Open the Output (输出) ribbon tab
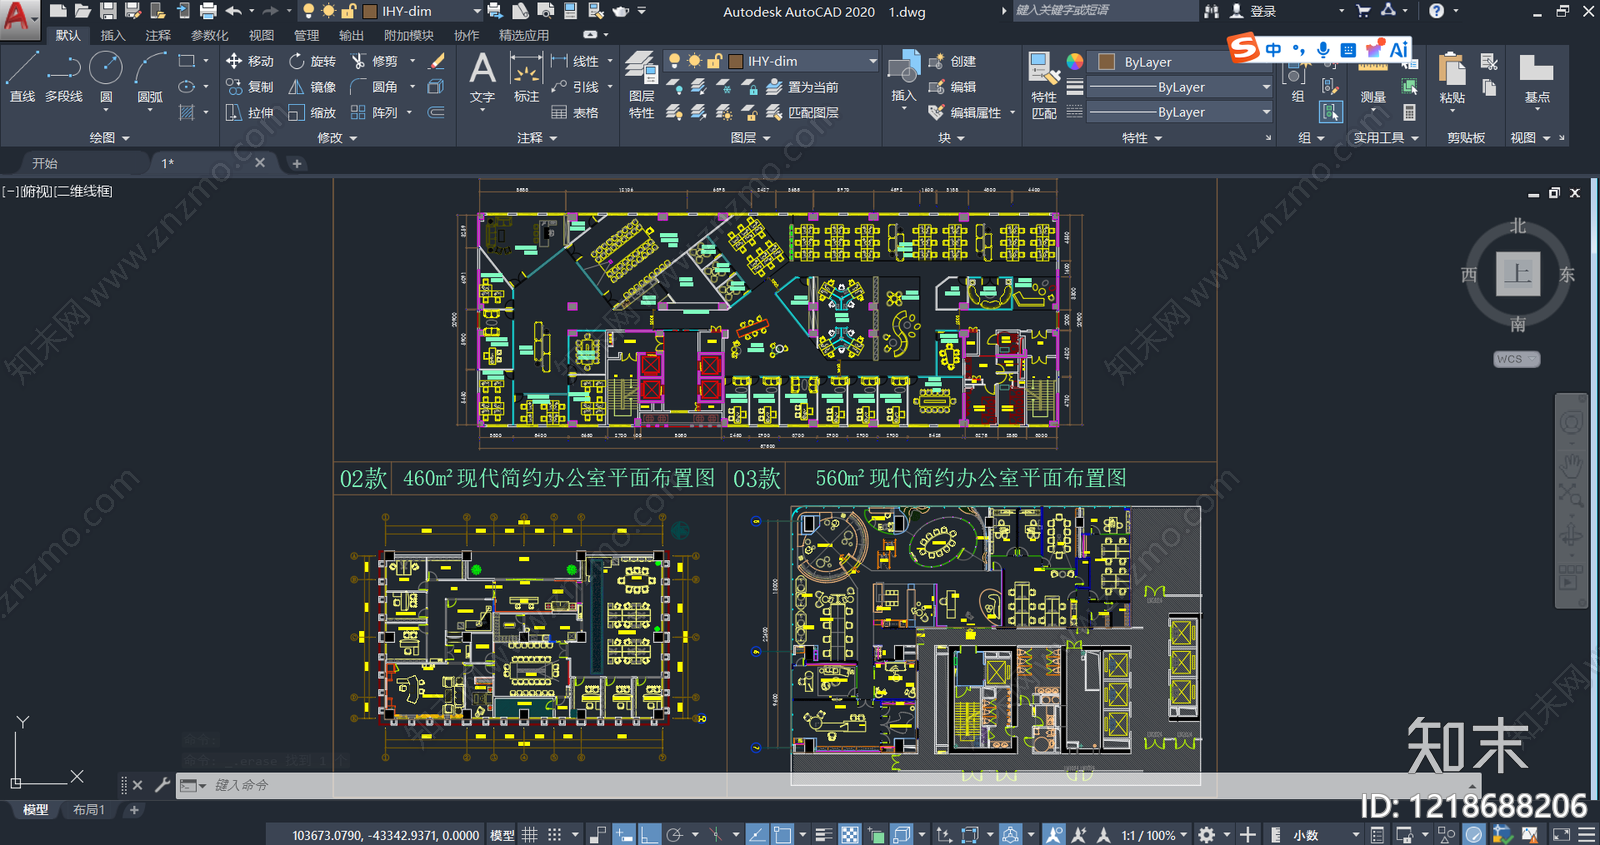The height and width of the screenshot is (845, 1600). (352, 35)
